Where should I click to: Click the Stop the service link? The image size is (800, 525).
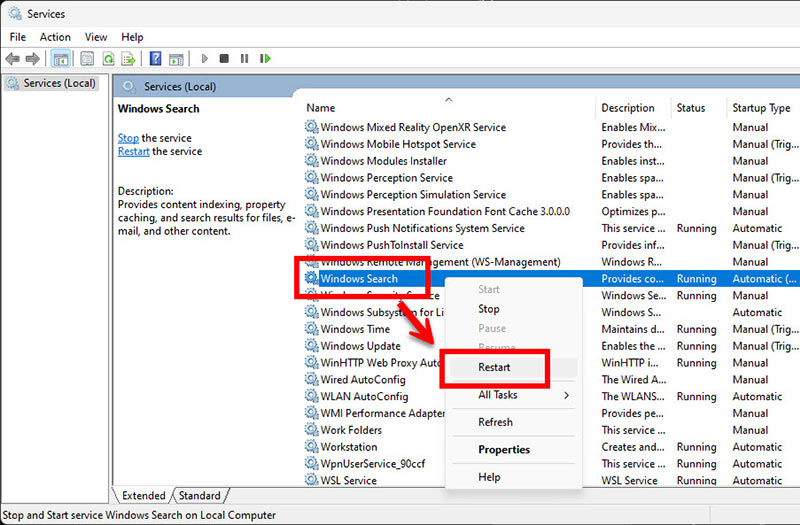pos(128,138)
